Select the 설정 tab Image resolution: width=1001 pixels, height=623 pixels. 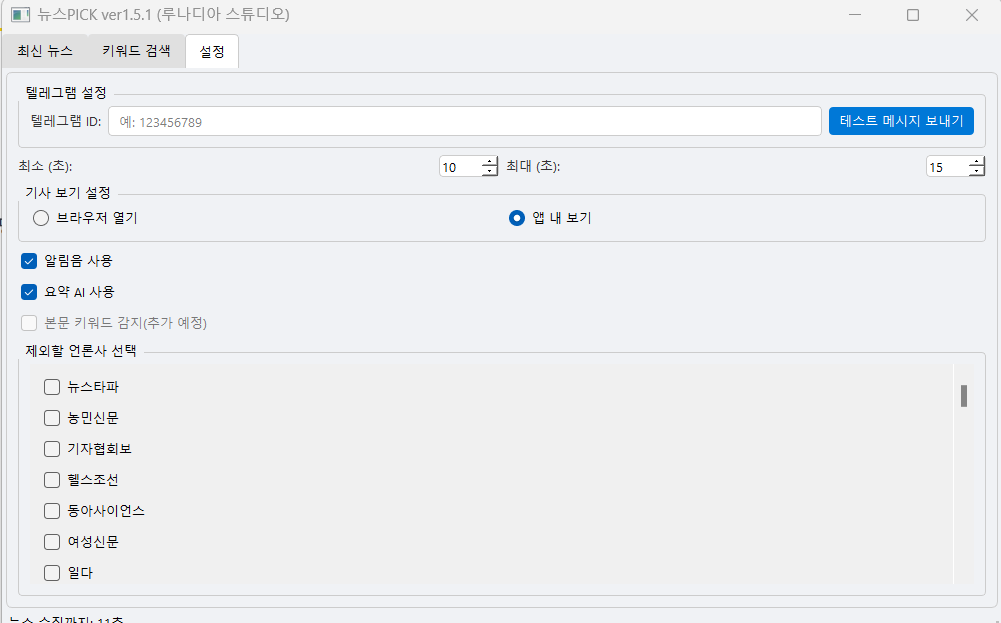coord(212,51)
